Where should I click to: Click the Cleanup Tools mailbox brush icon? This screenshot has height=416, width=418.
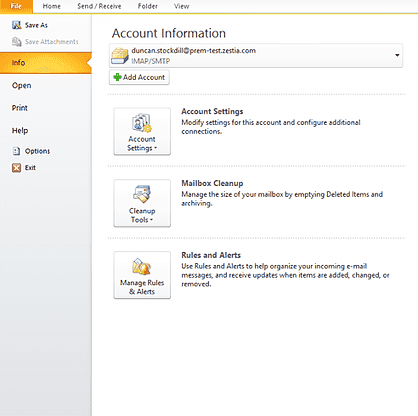[x=142, y=194]
